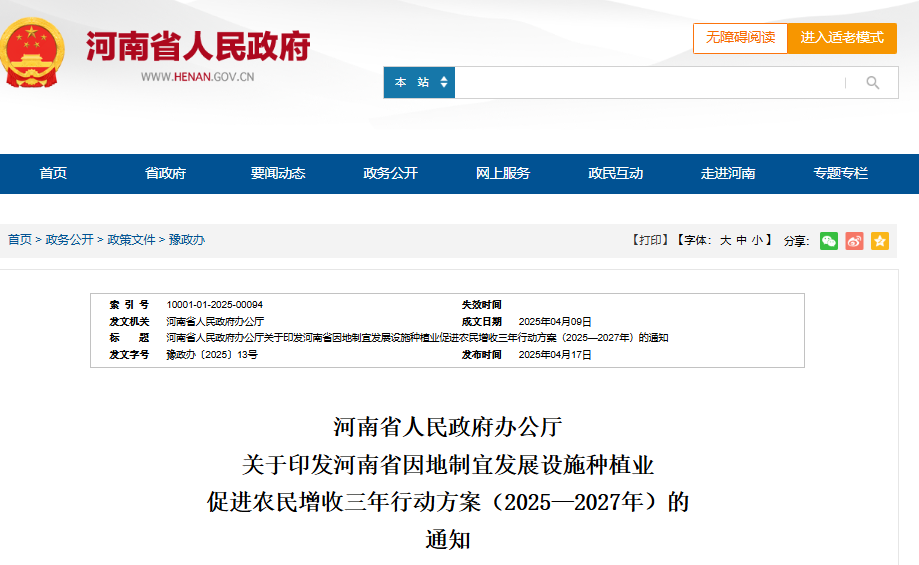The image size is (919, 565).
Task: Open the 本站 search scope dropdown
Action: [x=419, y=83]
